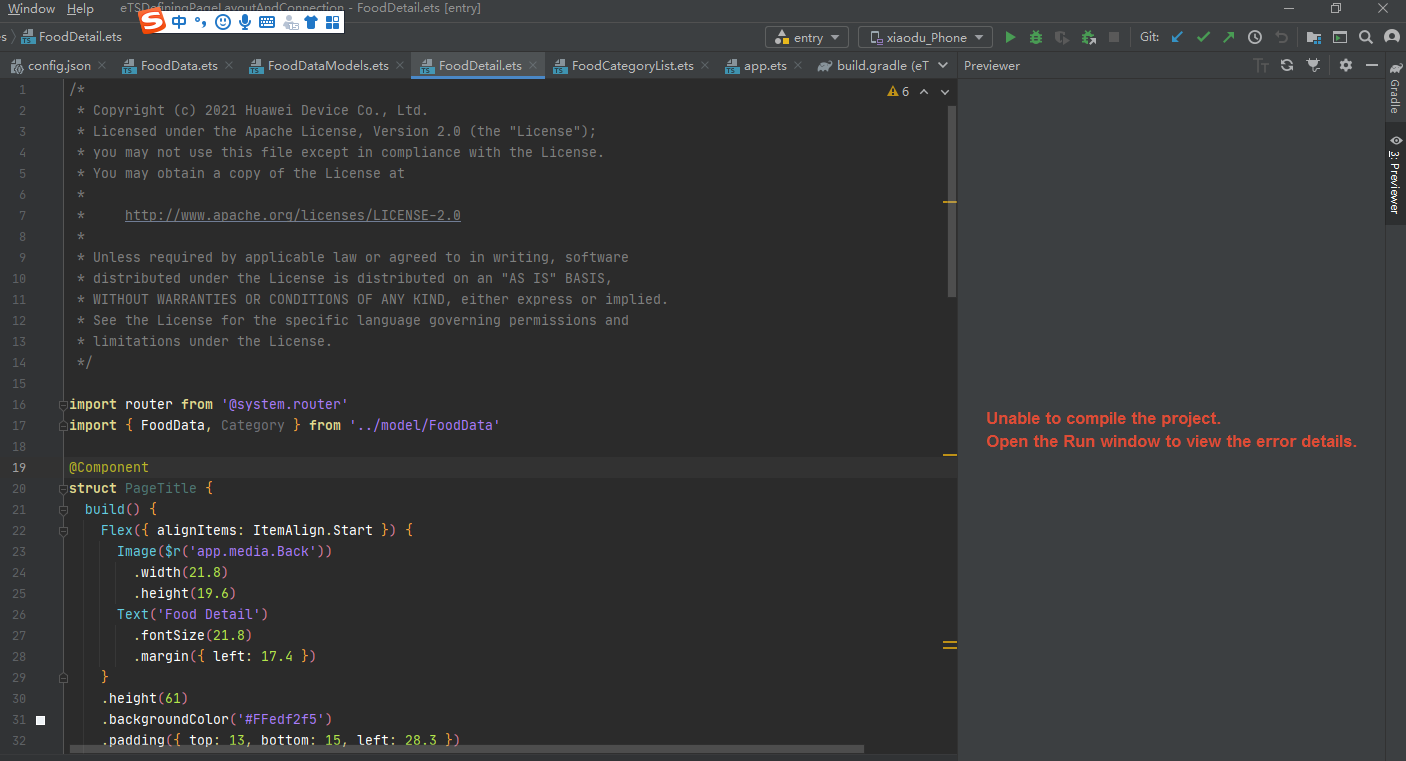This screenshot has width=1406, height=761.
Task: Open the Apache license URL link
Action: [293, 215]
